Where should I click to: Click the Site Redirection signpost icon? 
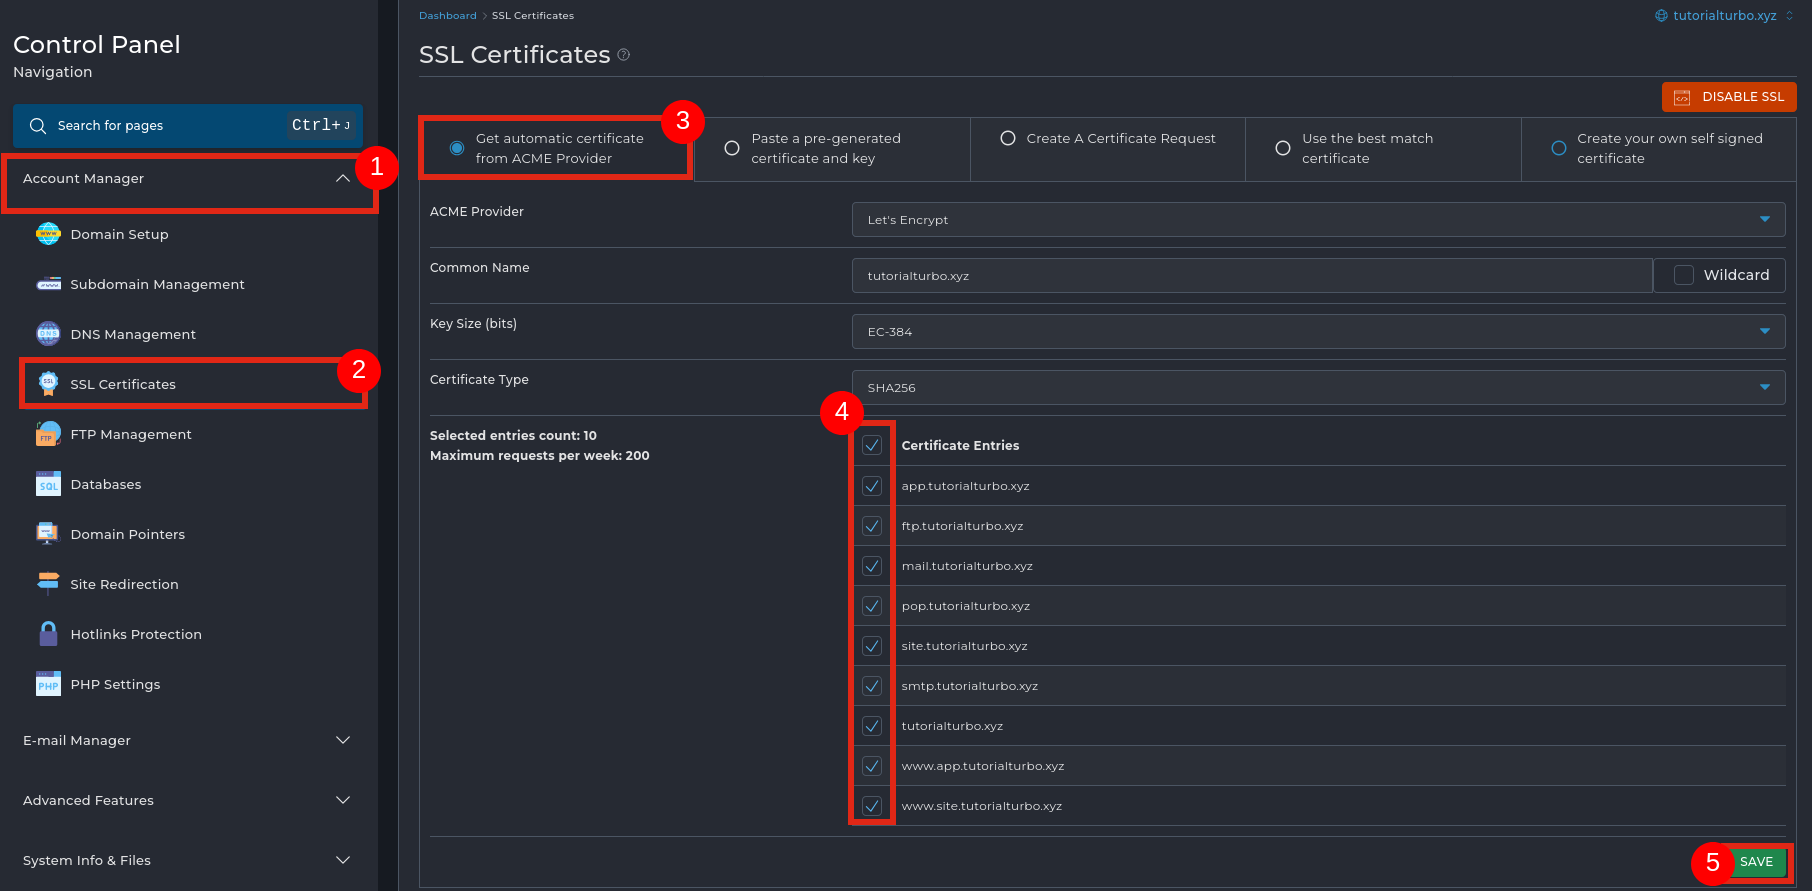(x=48, y=584)
